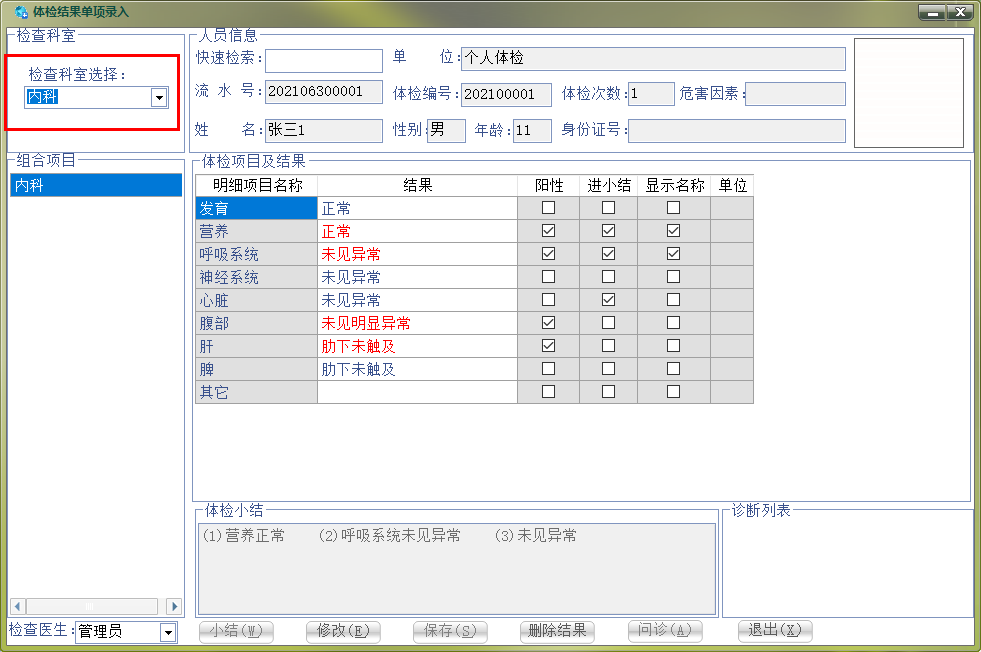Minimize the 体检结果单项录入 window
The height and width of the screenshot is (652, 981).
pyautogui.click(x=932, y=12)
